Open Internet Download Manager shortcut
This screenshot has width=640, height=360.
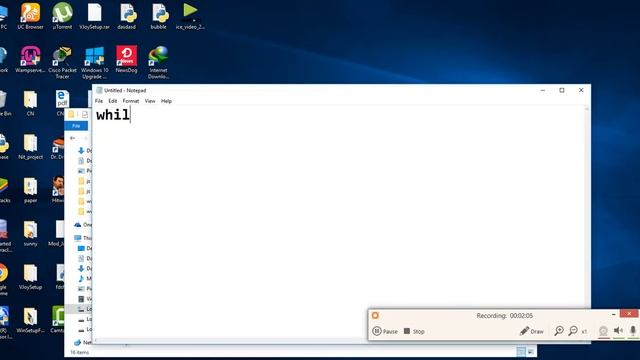158,62
